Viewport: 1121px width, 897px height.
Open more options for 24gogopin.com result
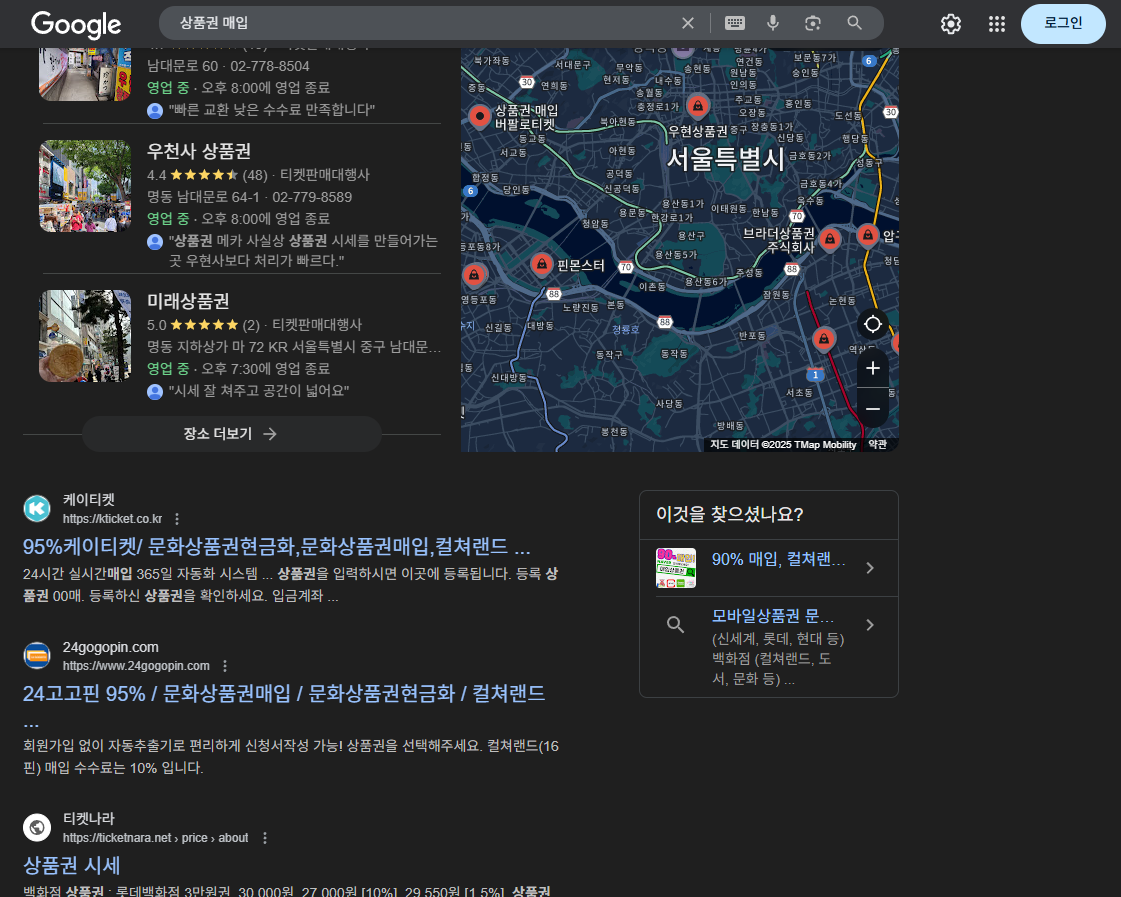pyautogui.click(x=225, y=666)
